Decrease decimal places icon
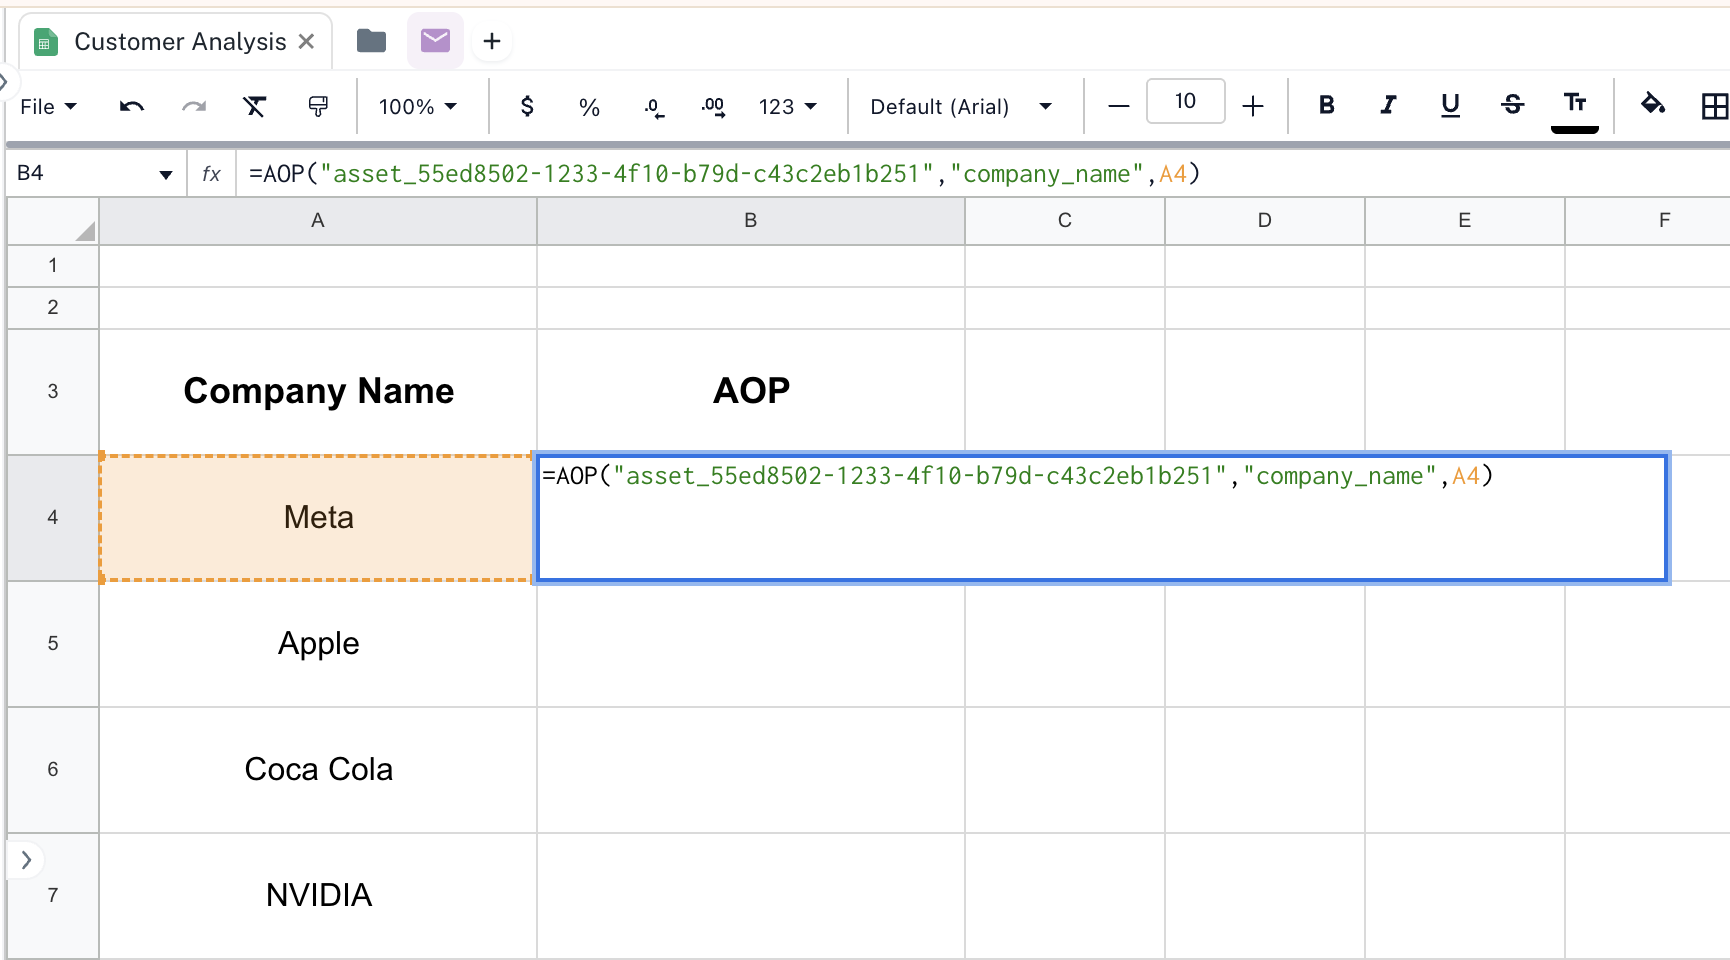The image size is (1730, 960). coord(653,107)
